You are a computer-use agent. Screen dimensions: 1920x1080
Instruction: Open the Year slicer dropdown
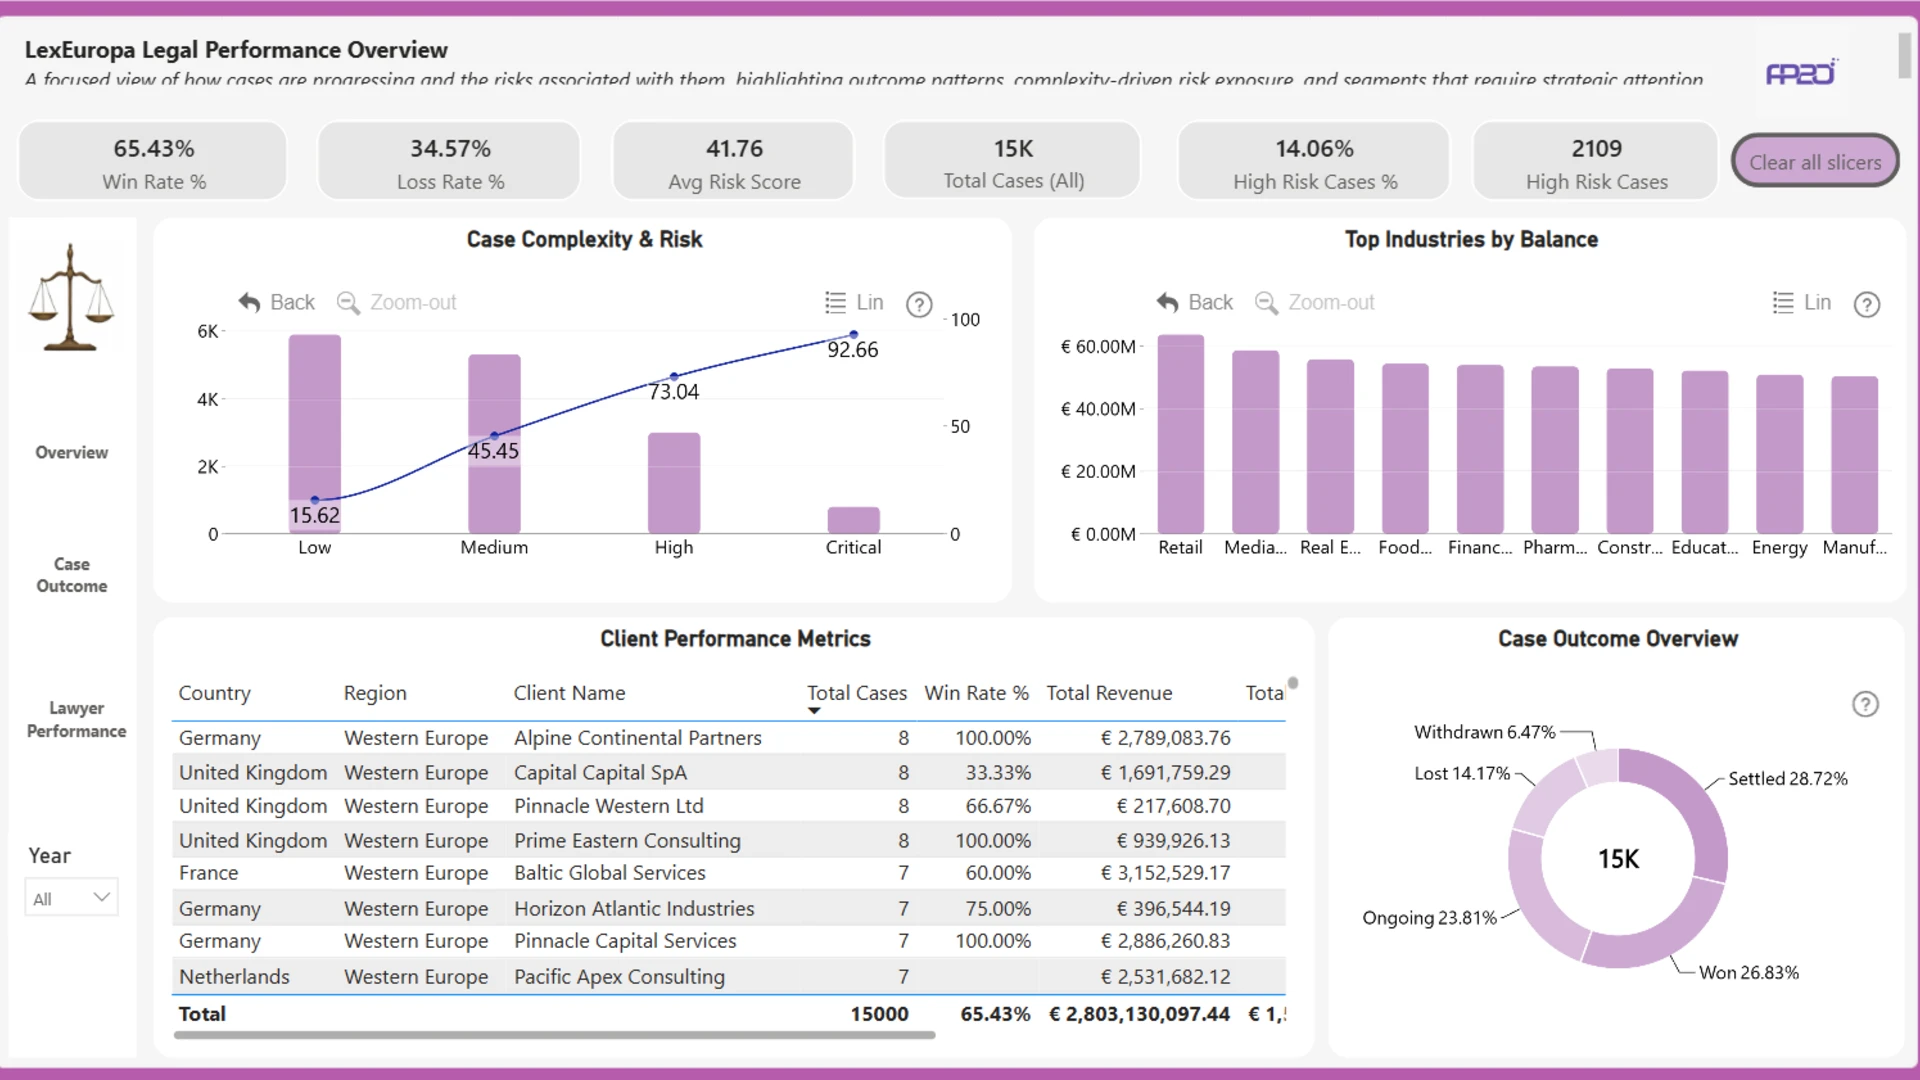pos(71,897)
